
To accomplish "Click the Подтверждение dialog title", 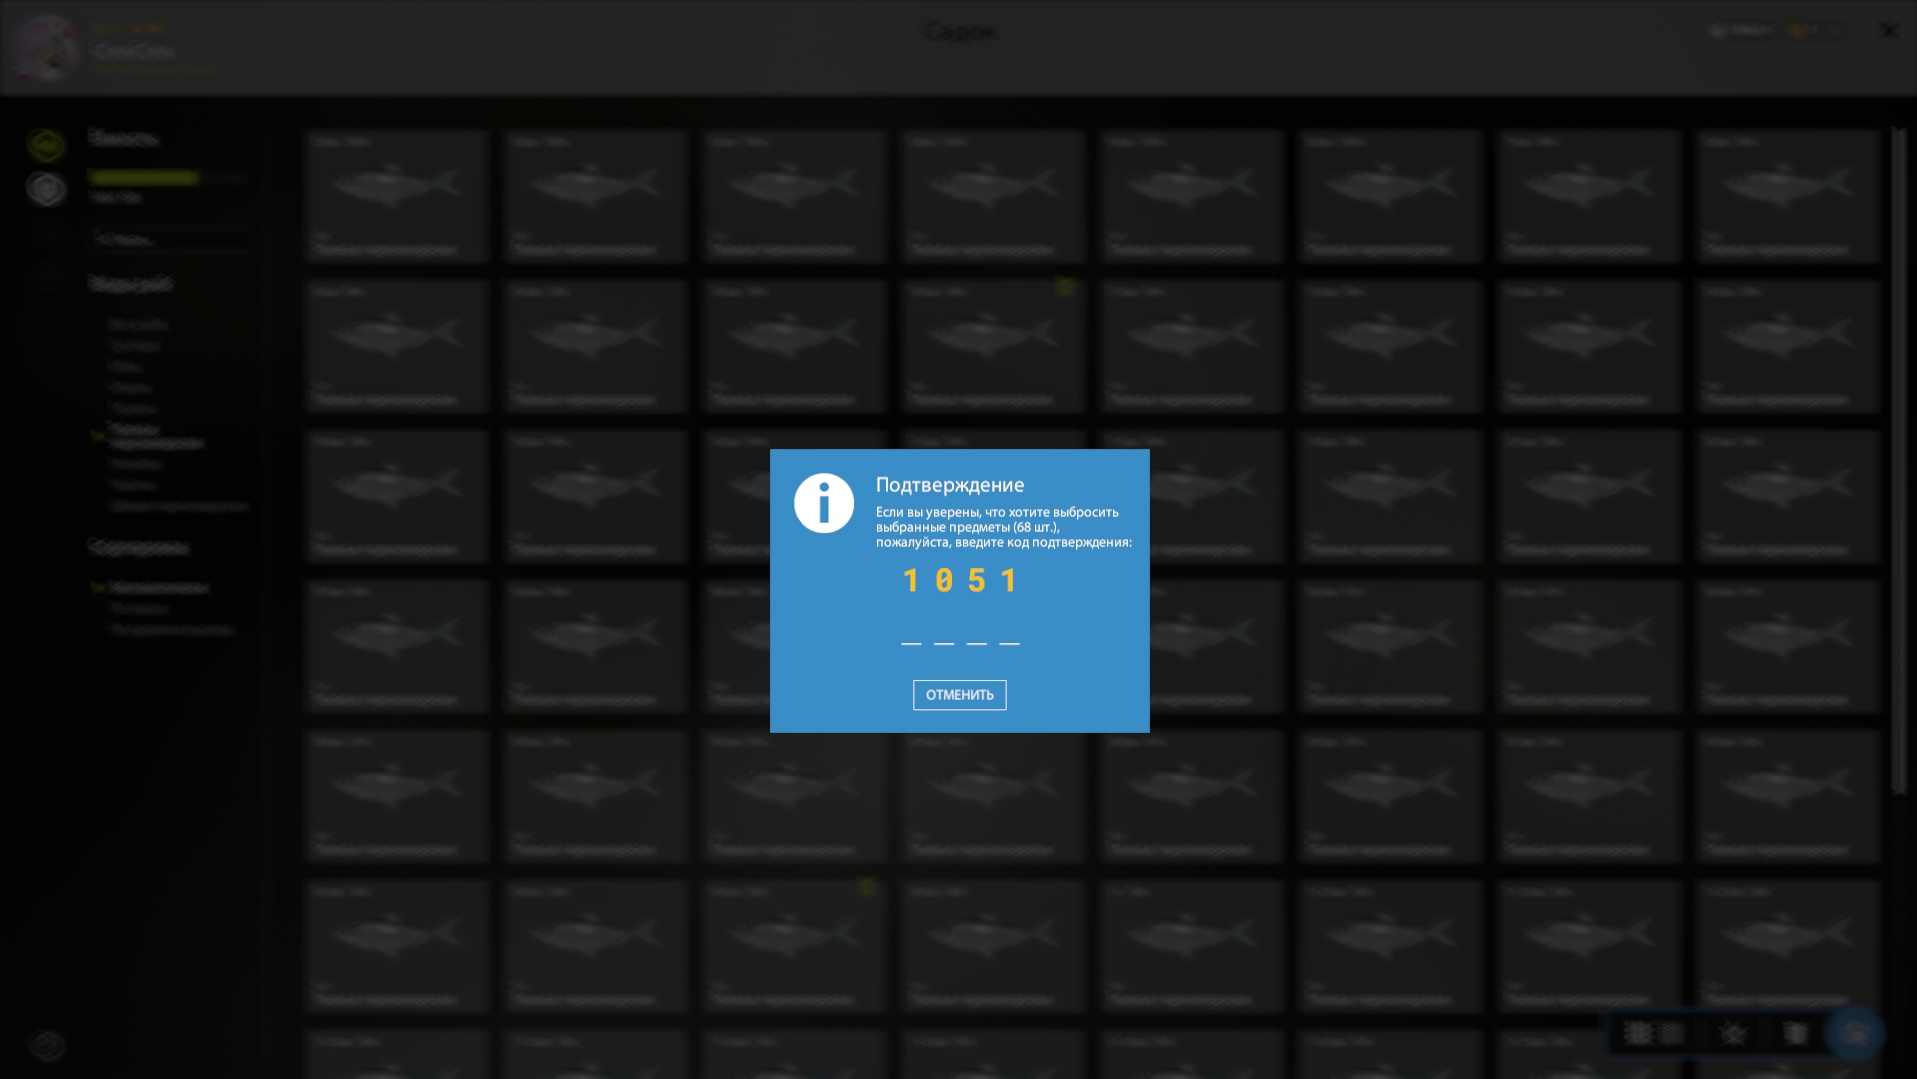I will pyautogui.click(x=950, y=485).
